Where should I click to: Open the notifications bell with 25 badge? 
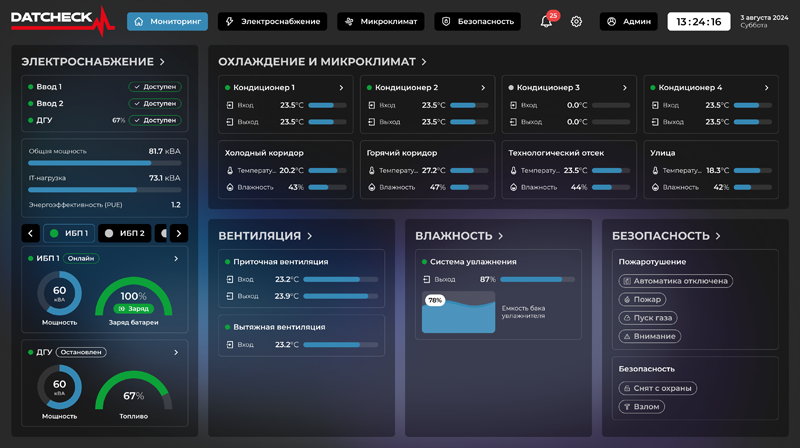click(547, 21)
